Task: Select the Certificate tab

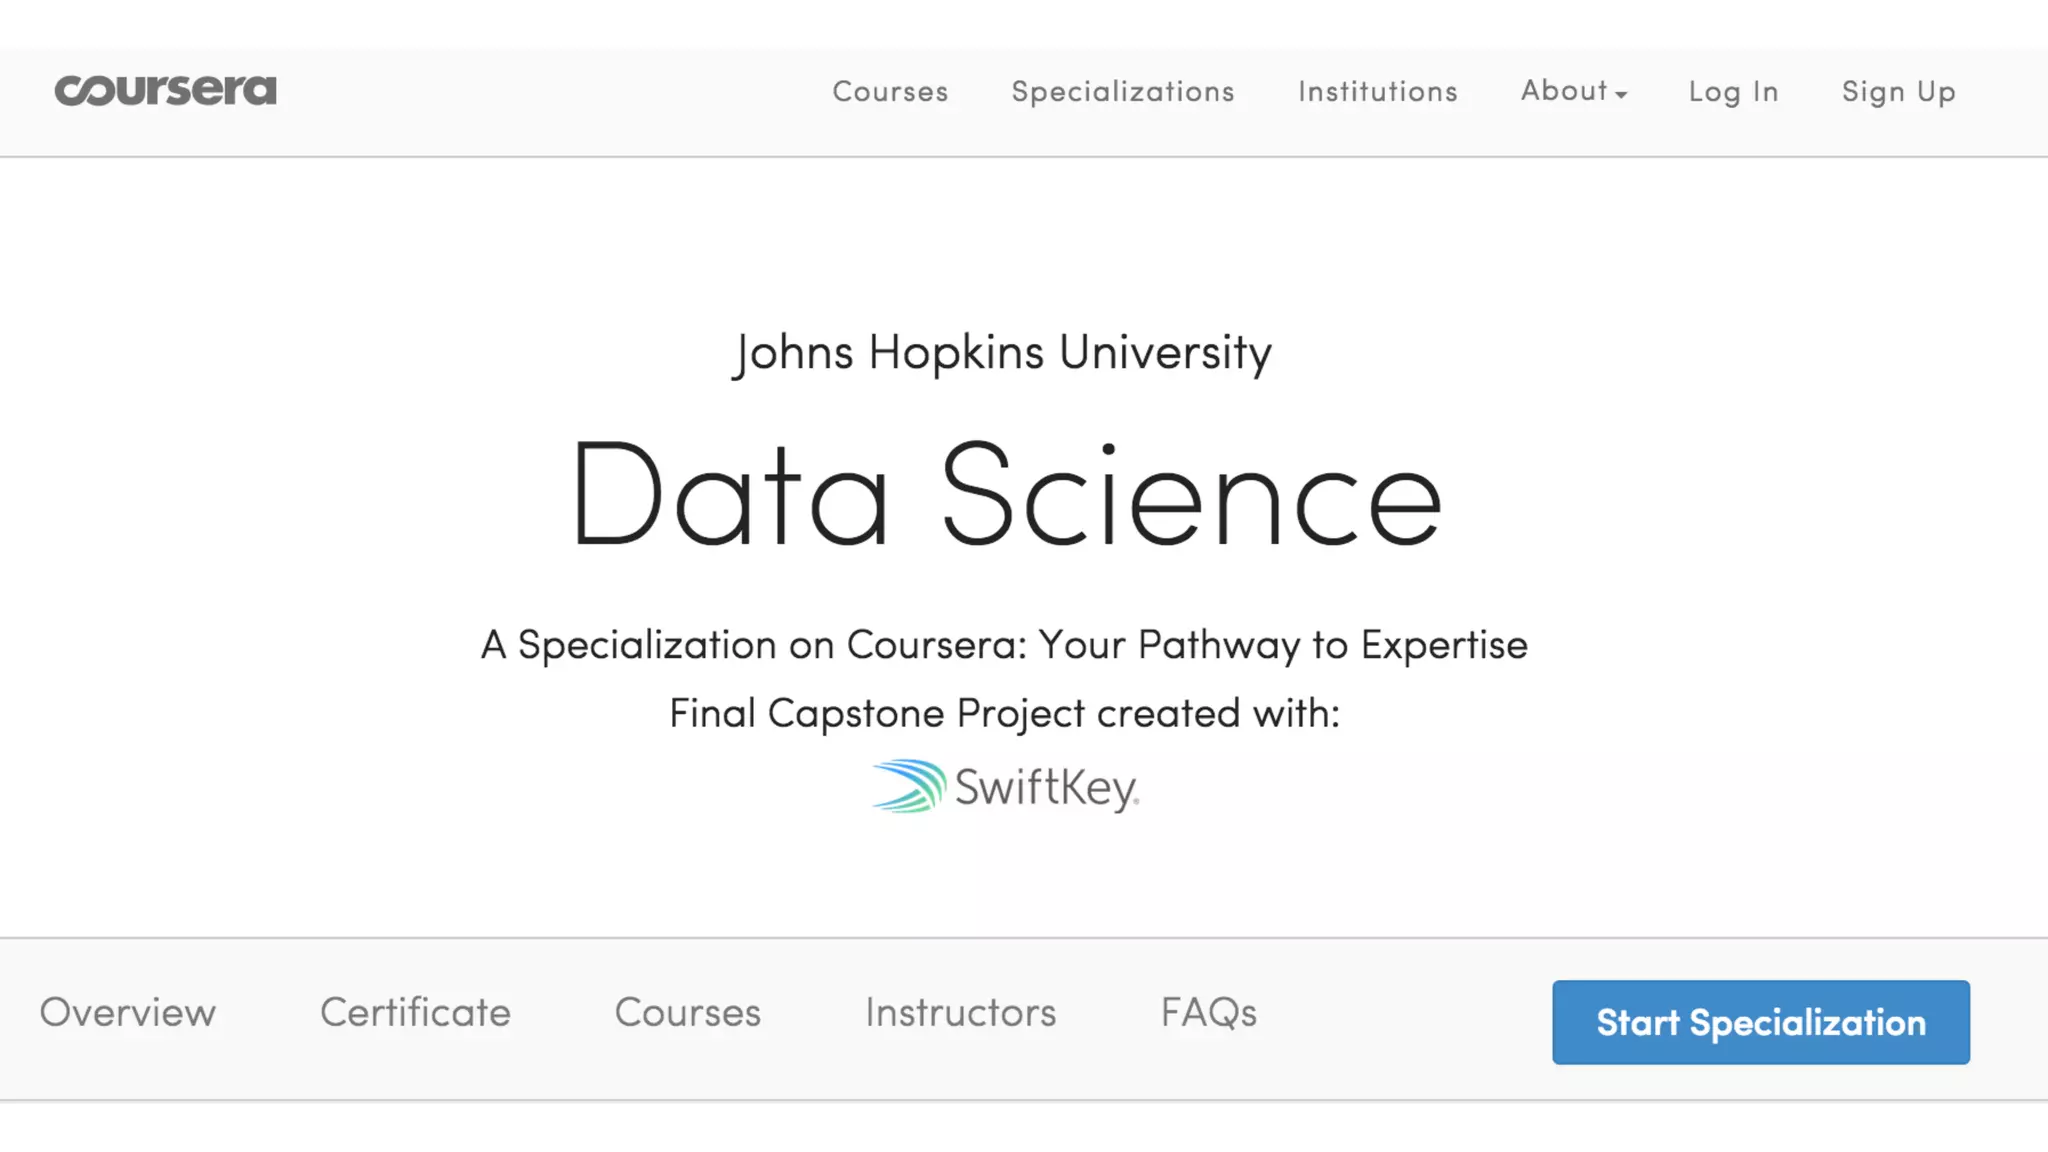Action: (415, 1013)
